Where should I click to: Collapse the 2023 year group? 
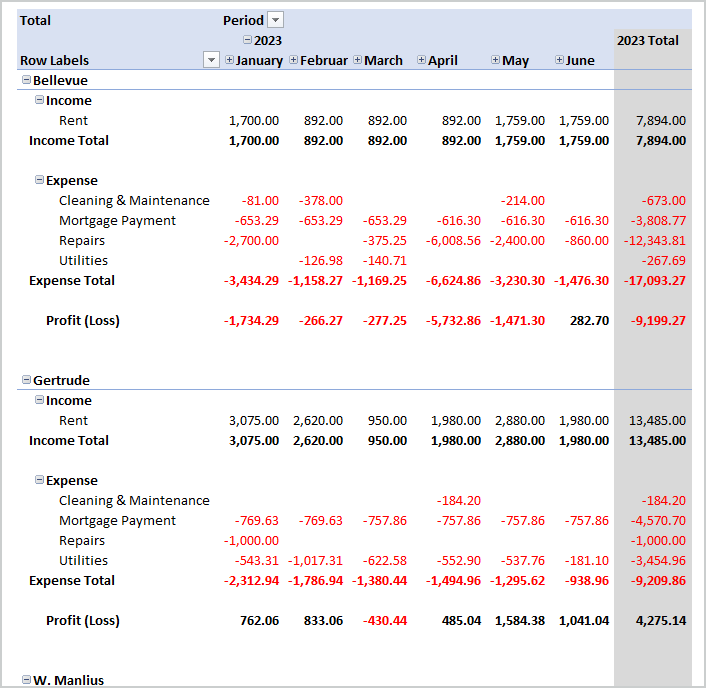click(x=248, y=41)
